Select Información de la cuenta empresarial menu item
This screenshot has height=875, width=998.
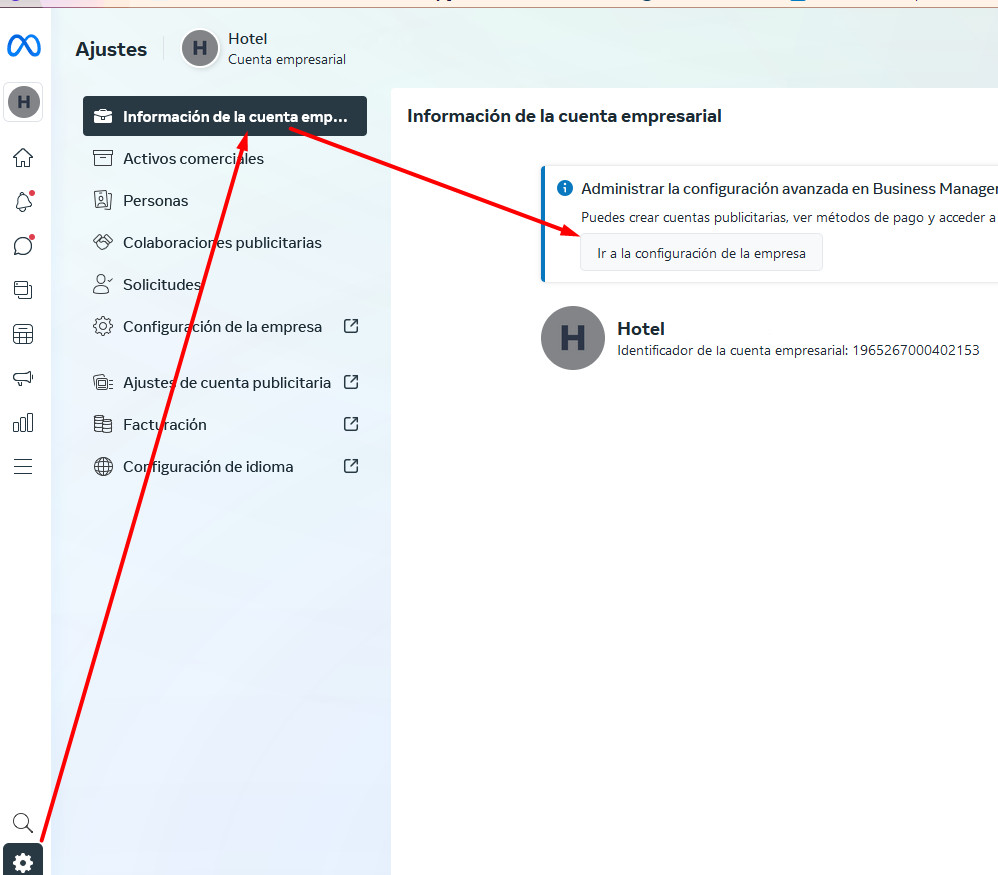click(x=225, y=116)
